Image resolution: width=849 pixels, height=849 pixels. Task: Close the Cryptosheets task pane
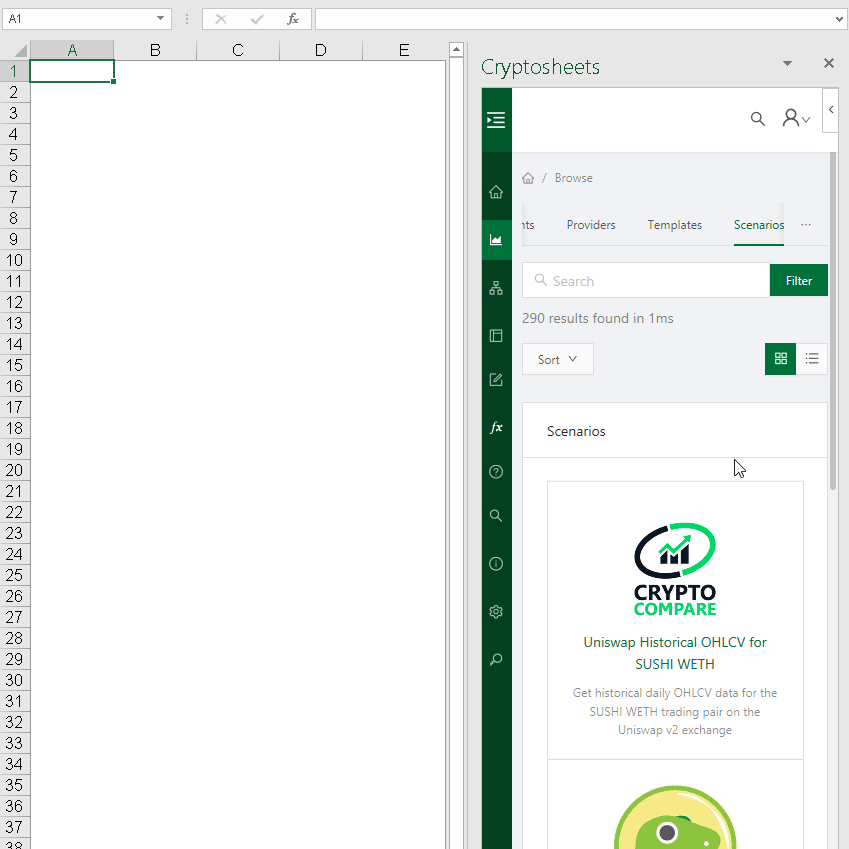point(828,63)
